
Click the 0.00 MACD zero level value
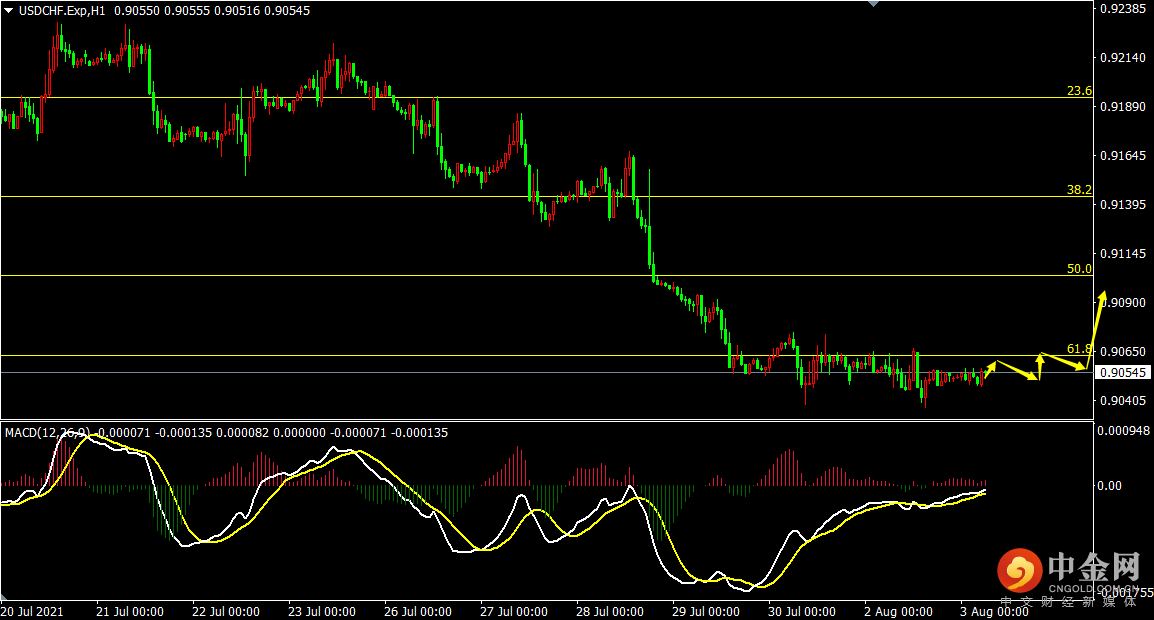tap(1109, 486)
